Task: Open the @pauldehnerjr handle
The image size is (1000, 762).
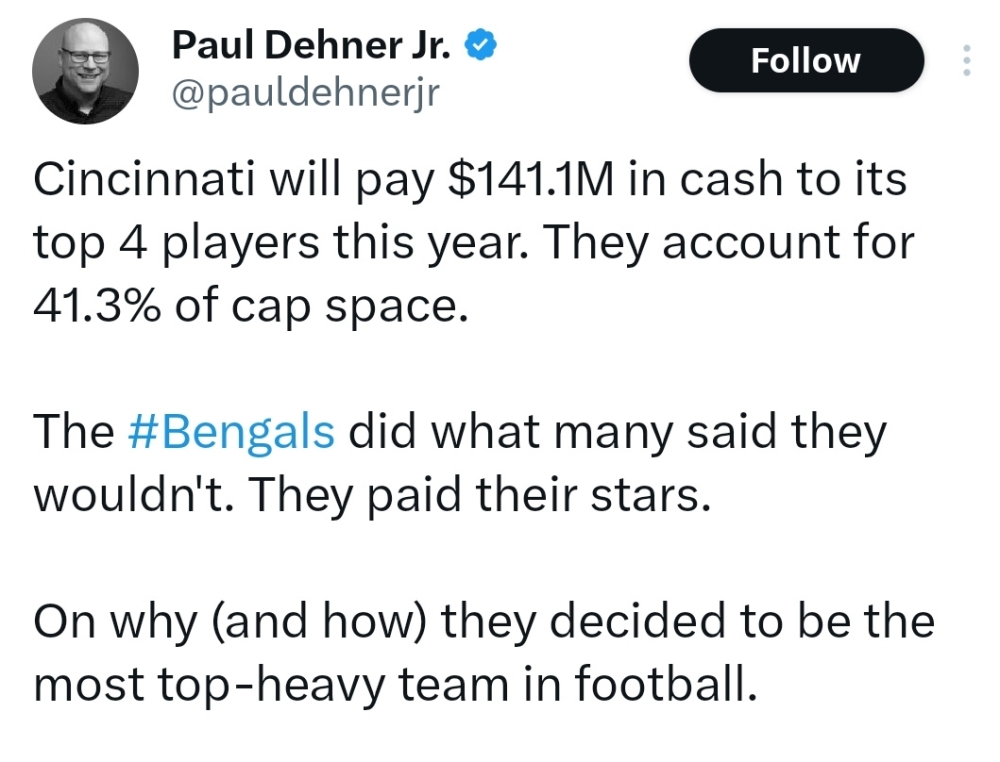Action: (305, 94)
